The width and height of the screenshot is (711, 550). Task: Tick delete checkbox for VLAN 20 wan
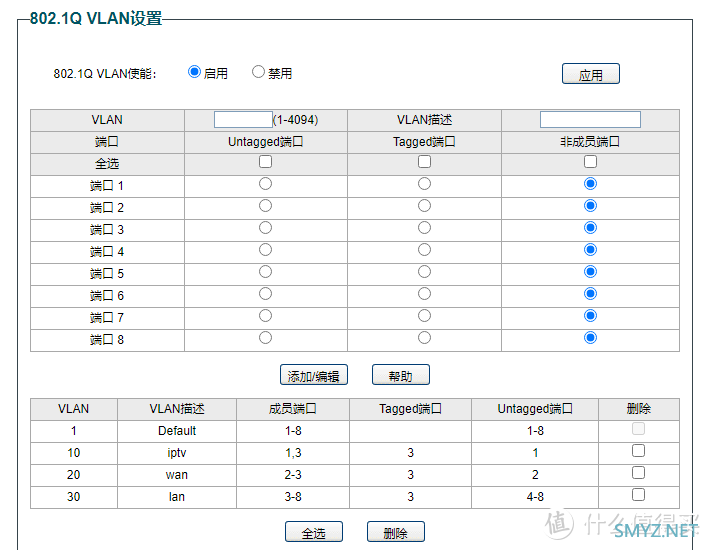(x=638, y=472)
